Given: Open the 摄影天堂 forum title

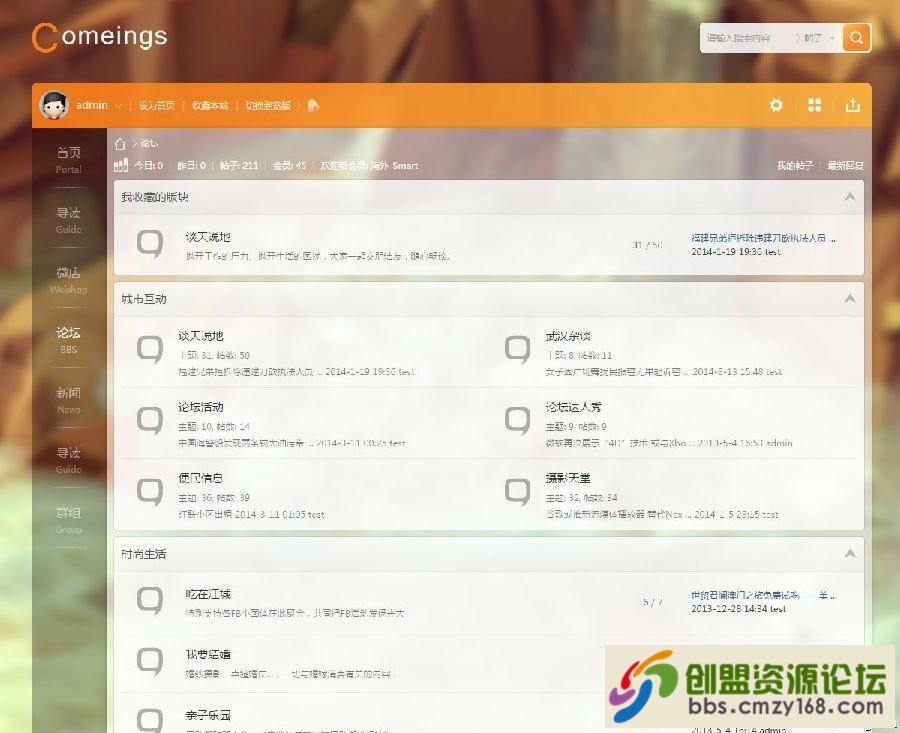Looking at the screenshot, I should (568, 478).
